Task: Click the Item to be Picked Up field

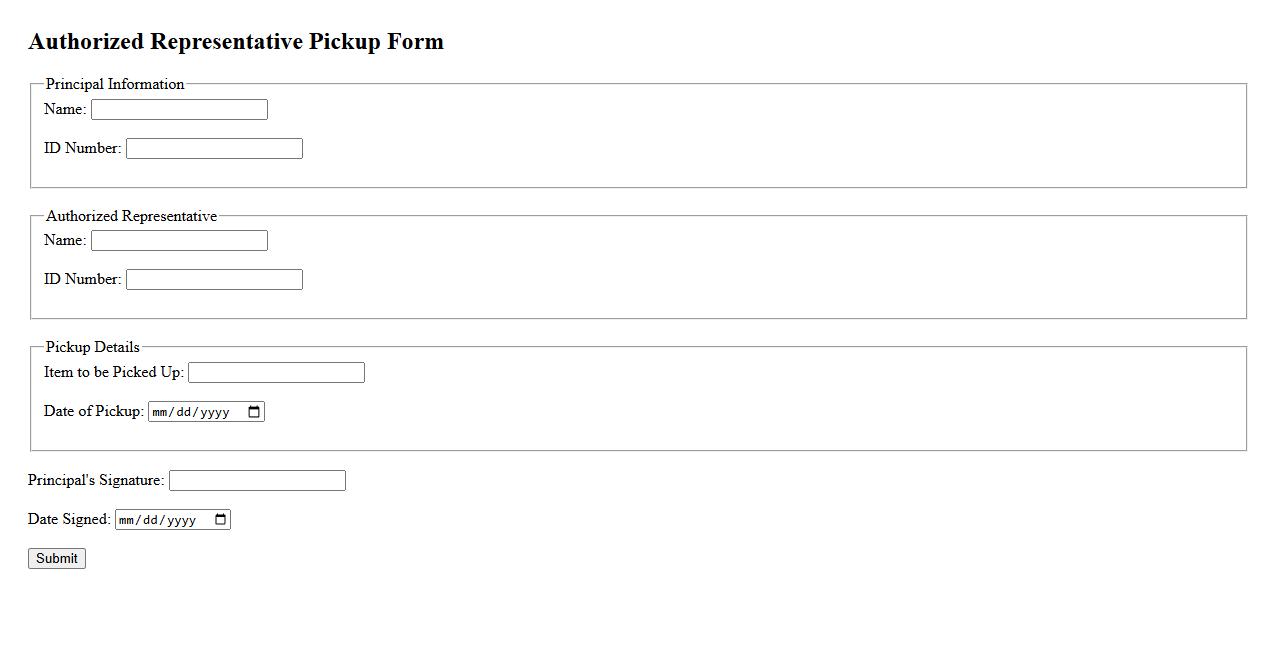Action: (x=276, y=373)
